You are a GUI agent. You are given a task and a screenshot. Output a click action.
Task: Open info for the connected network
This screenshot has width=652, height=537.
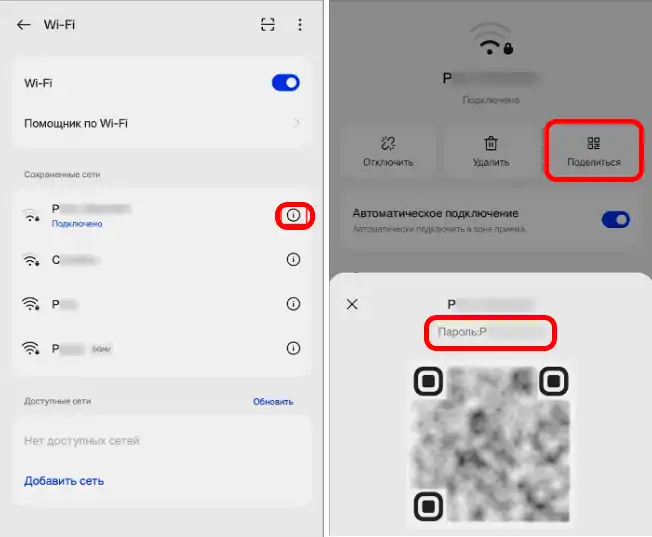[x=293, y=215]
